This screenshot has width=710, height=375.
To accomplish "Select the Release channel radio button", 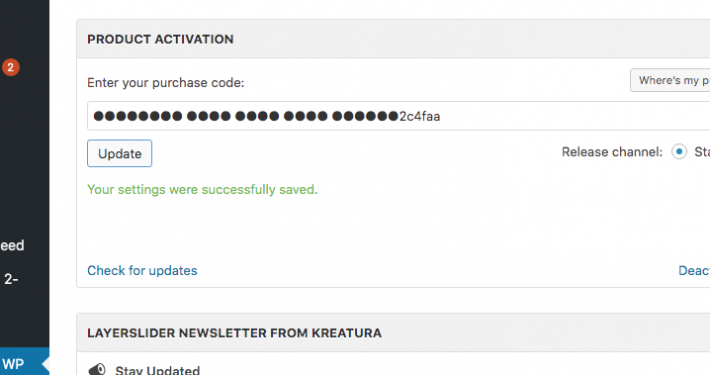I will point(679,152).
